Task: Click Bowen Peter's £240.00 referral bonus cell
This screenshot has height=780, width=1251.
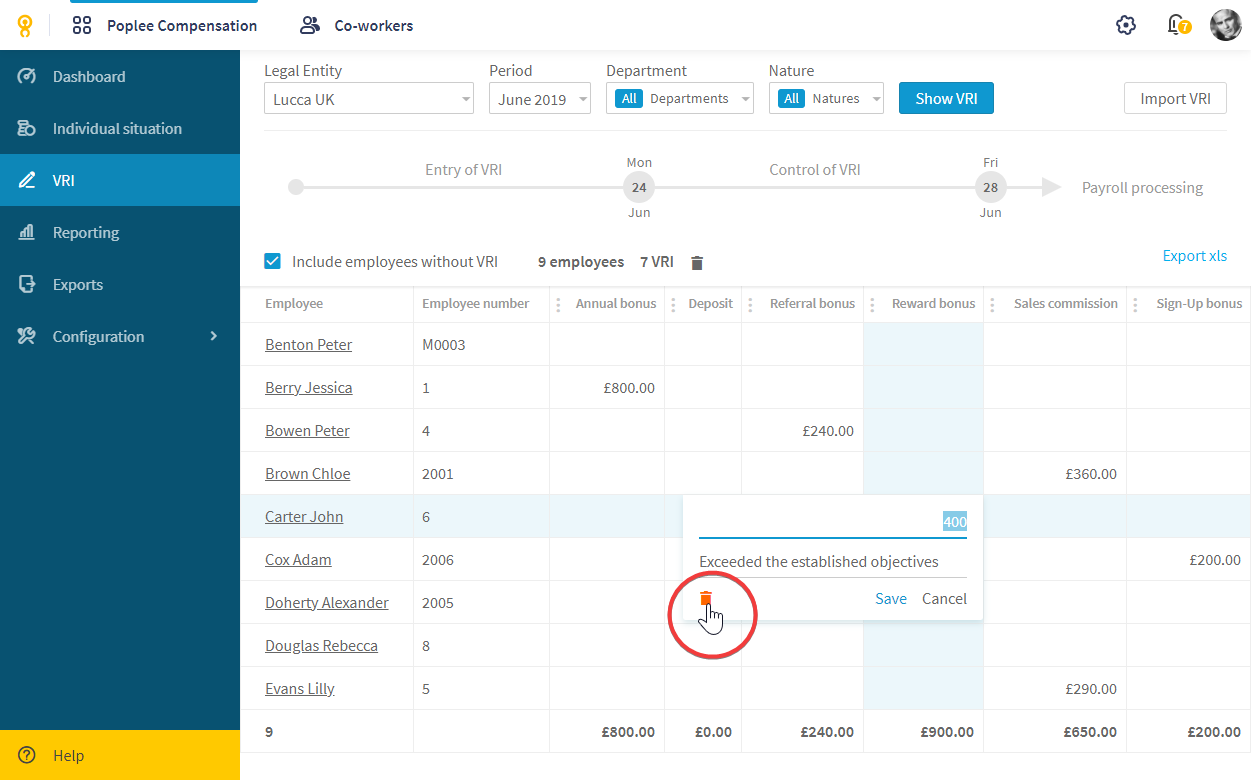Action: tap(803, 431)
